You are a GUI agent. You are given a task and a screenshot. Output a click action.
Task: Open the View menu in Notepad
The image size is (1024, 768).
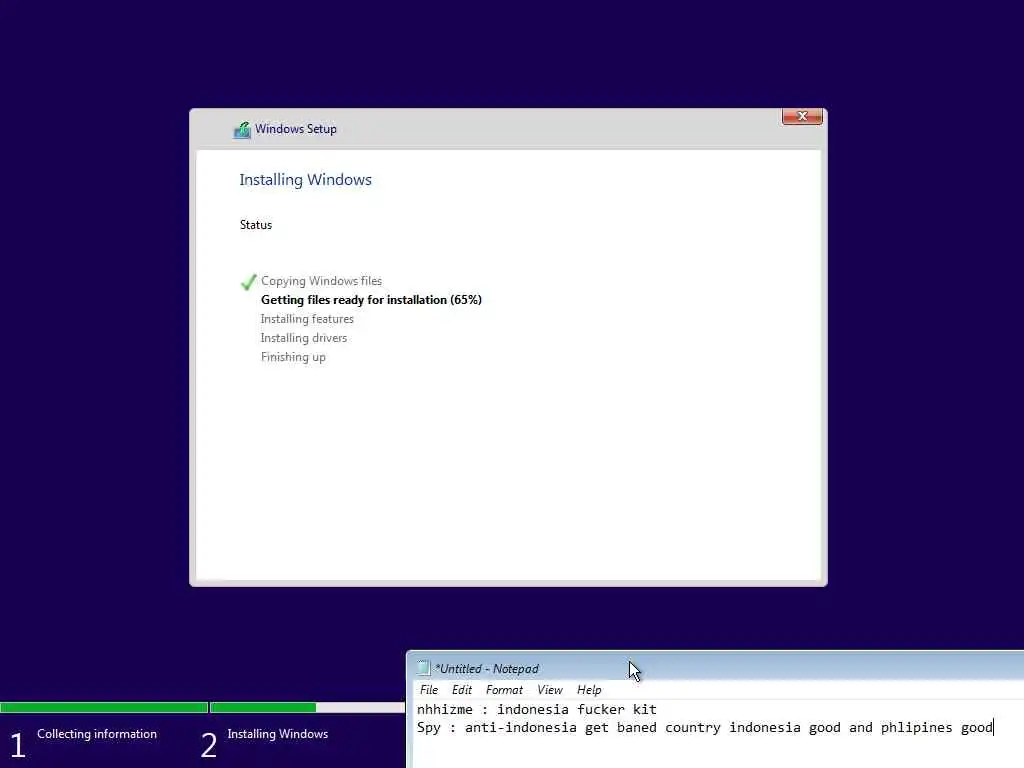tap(550, 690)
